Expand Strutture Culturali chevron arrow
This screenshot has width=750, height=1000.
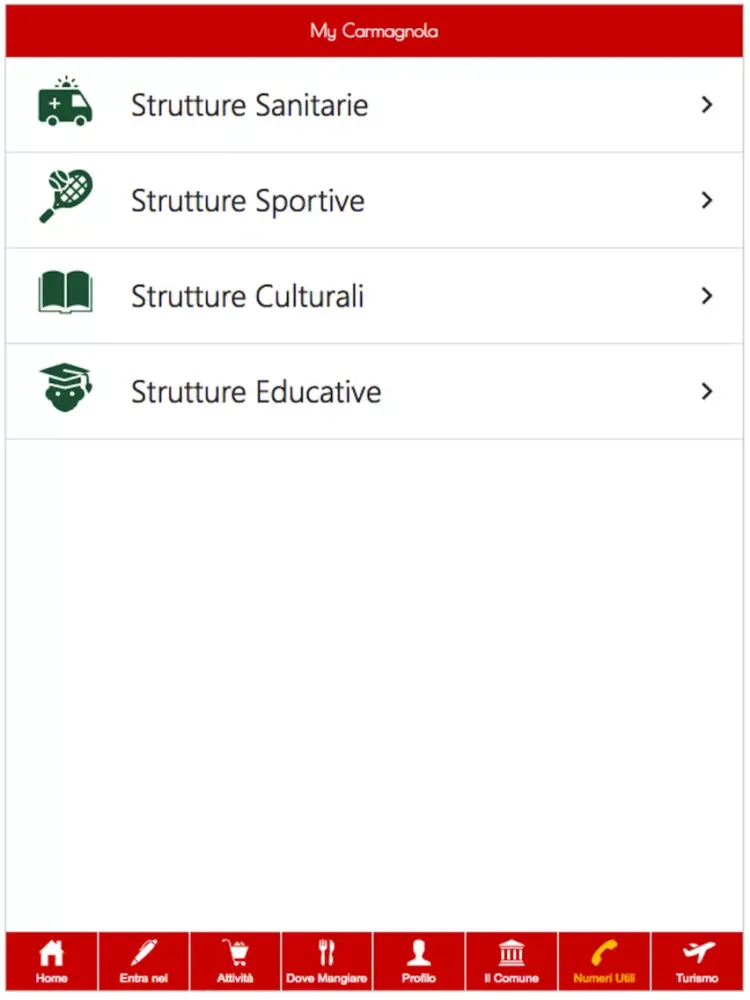(707, 296)
